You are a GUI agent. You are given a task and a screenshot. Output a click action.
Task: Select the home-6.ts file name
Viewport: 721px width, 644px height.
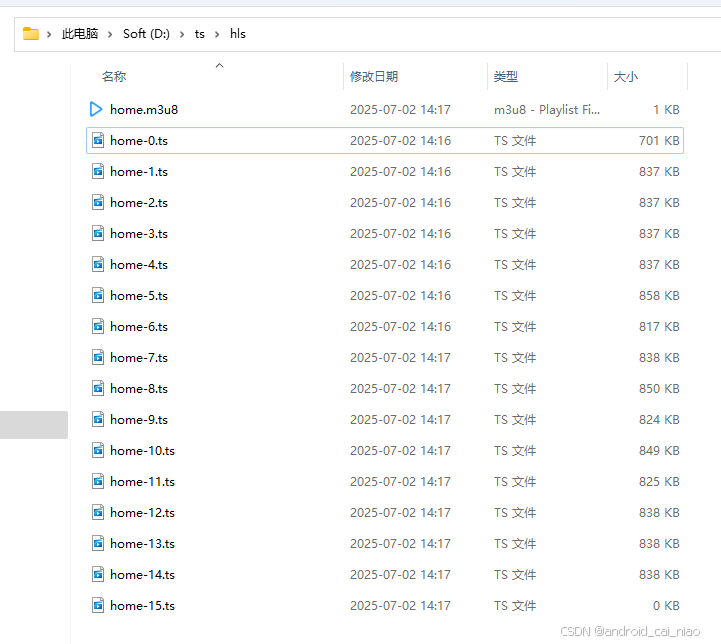(139, 326)
